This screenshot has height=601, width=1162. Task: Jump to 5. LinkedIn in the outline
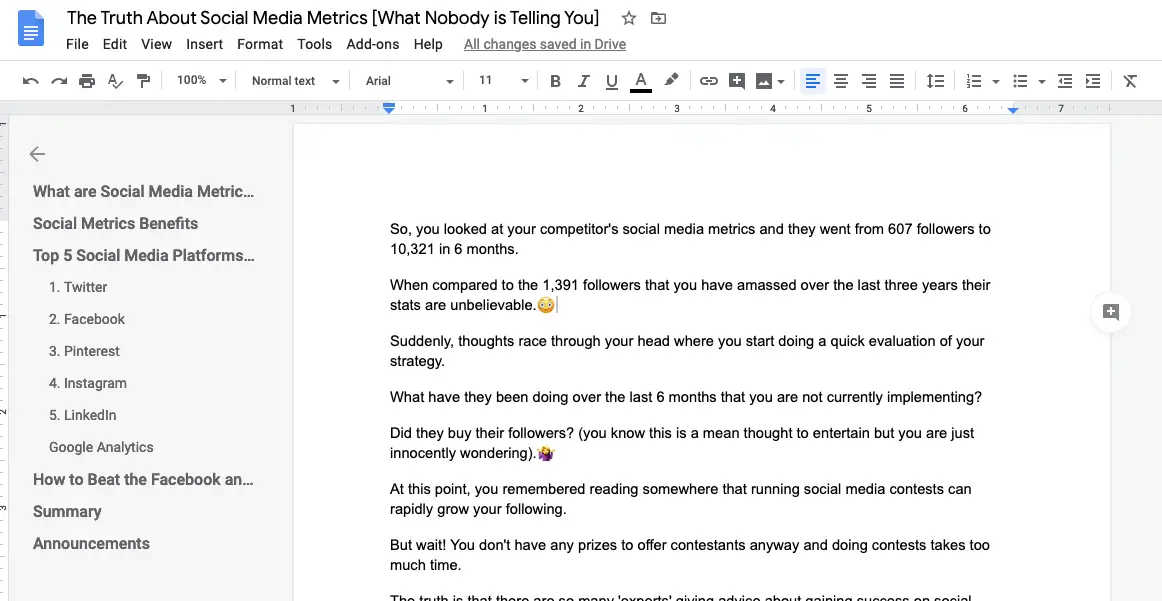pyautogui.click(x=82, y=415)
